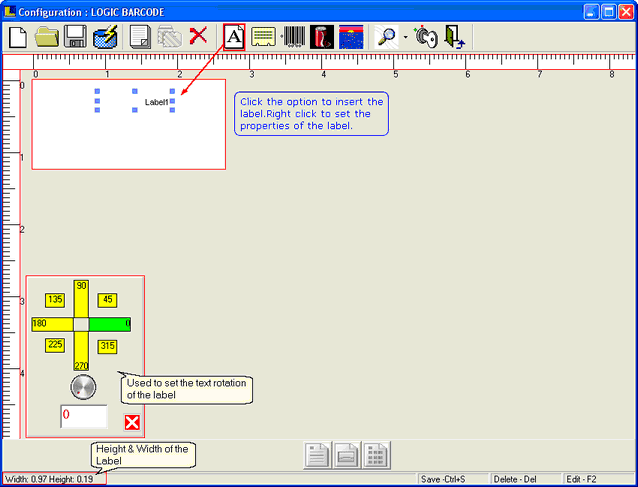Click the rotation angle input field
Viewport: 638px width, 487px height.
(84, 416)
